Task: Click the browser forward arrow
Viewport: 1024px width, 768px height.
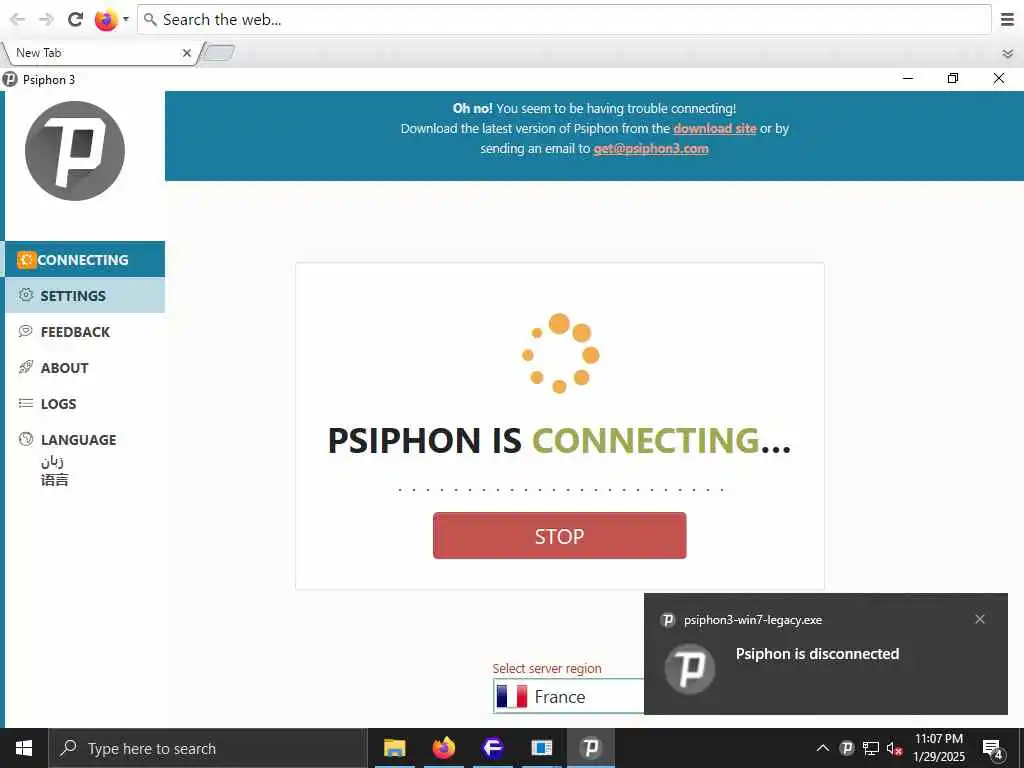Action: pos(46,20)
